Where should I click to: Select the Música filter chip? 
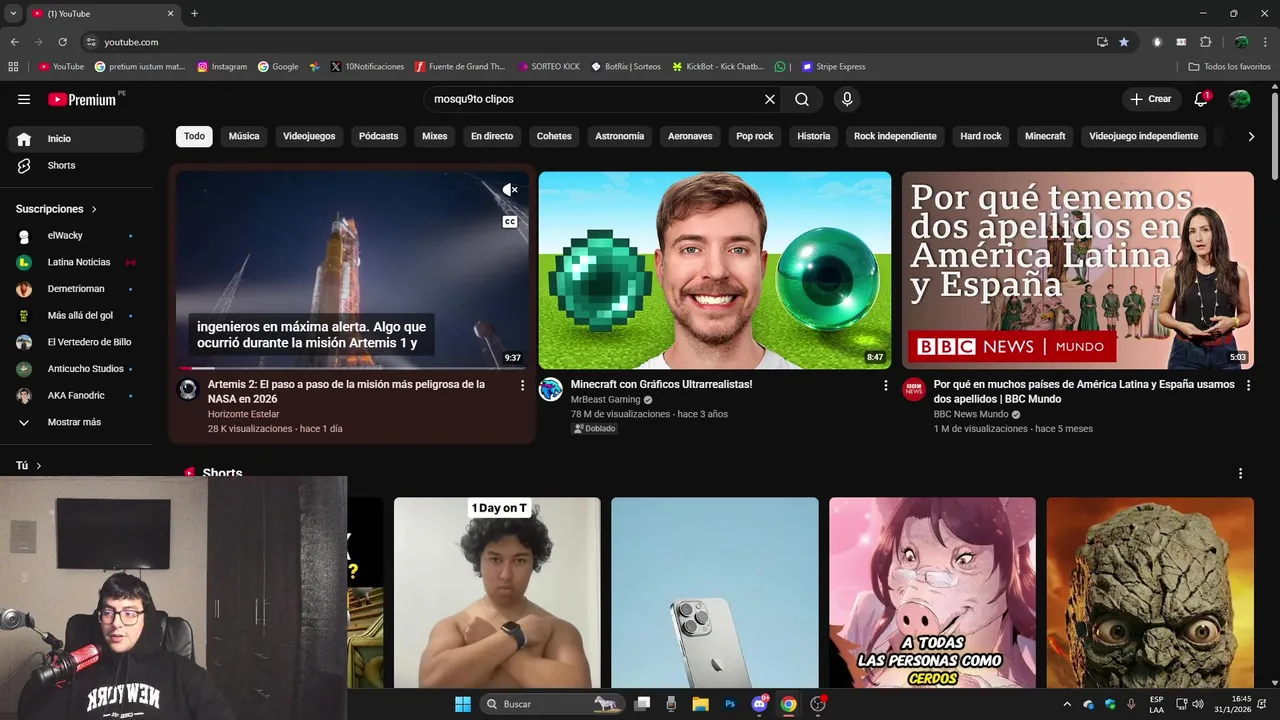point(244,136)
